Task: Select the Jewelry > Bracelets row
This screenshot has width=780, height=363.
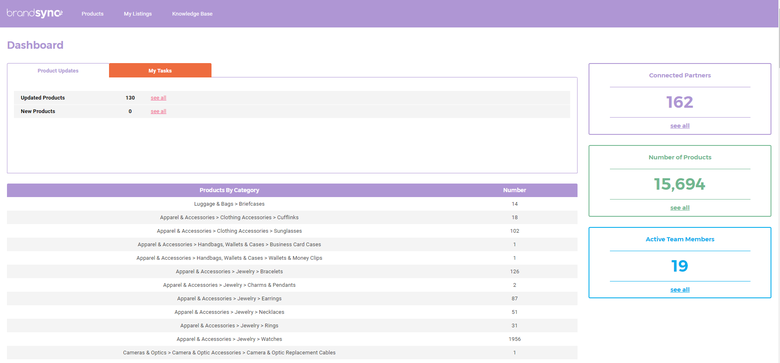Action: click(292, 272)
